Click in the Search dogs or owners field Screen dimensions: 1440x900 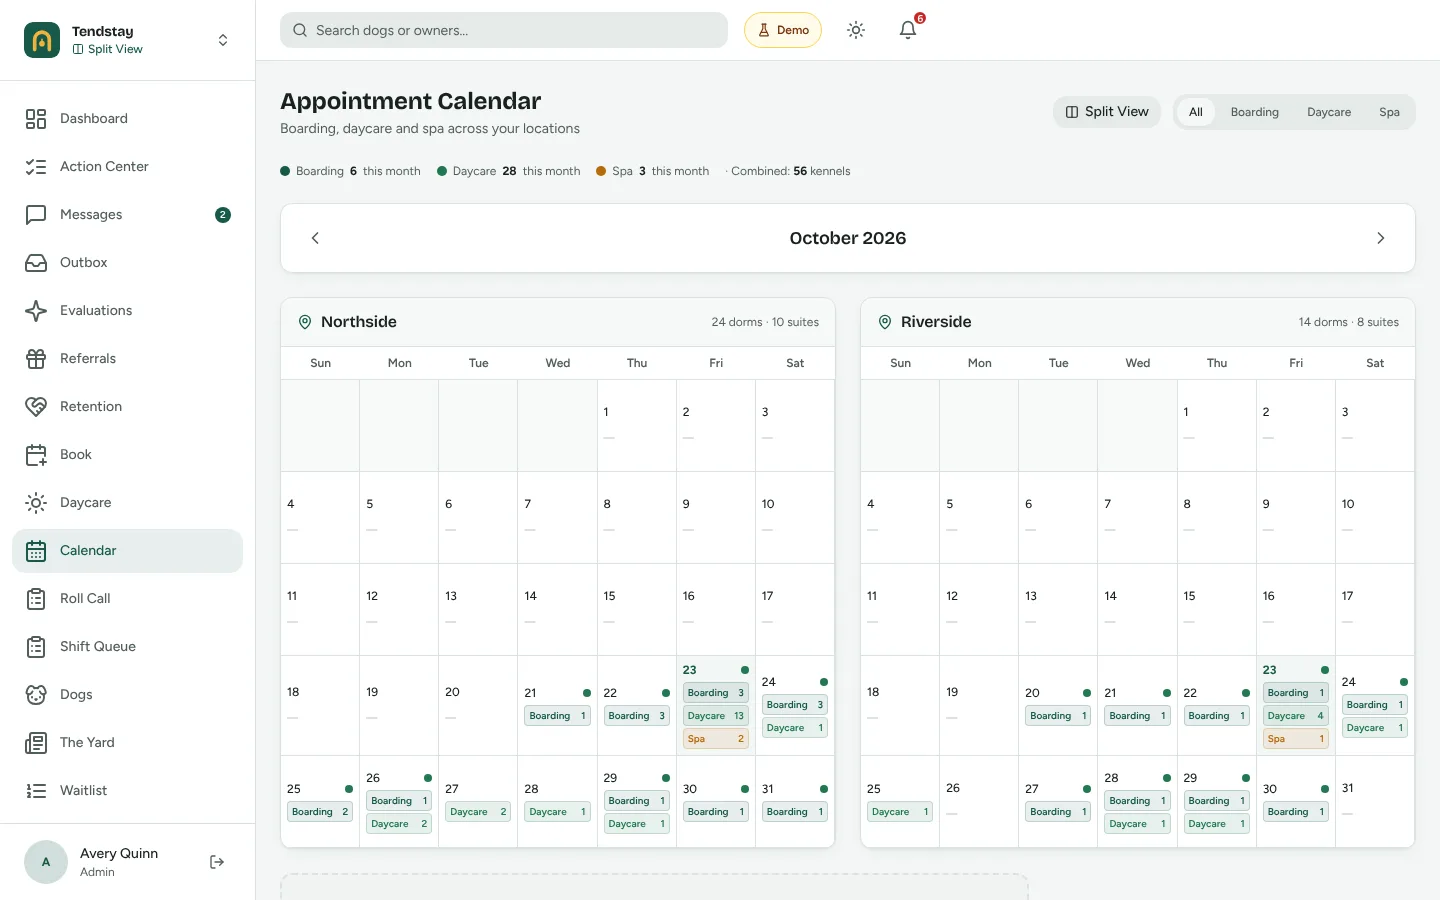pyautogui.click(x=504, y=30)
